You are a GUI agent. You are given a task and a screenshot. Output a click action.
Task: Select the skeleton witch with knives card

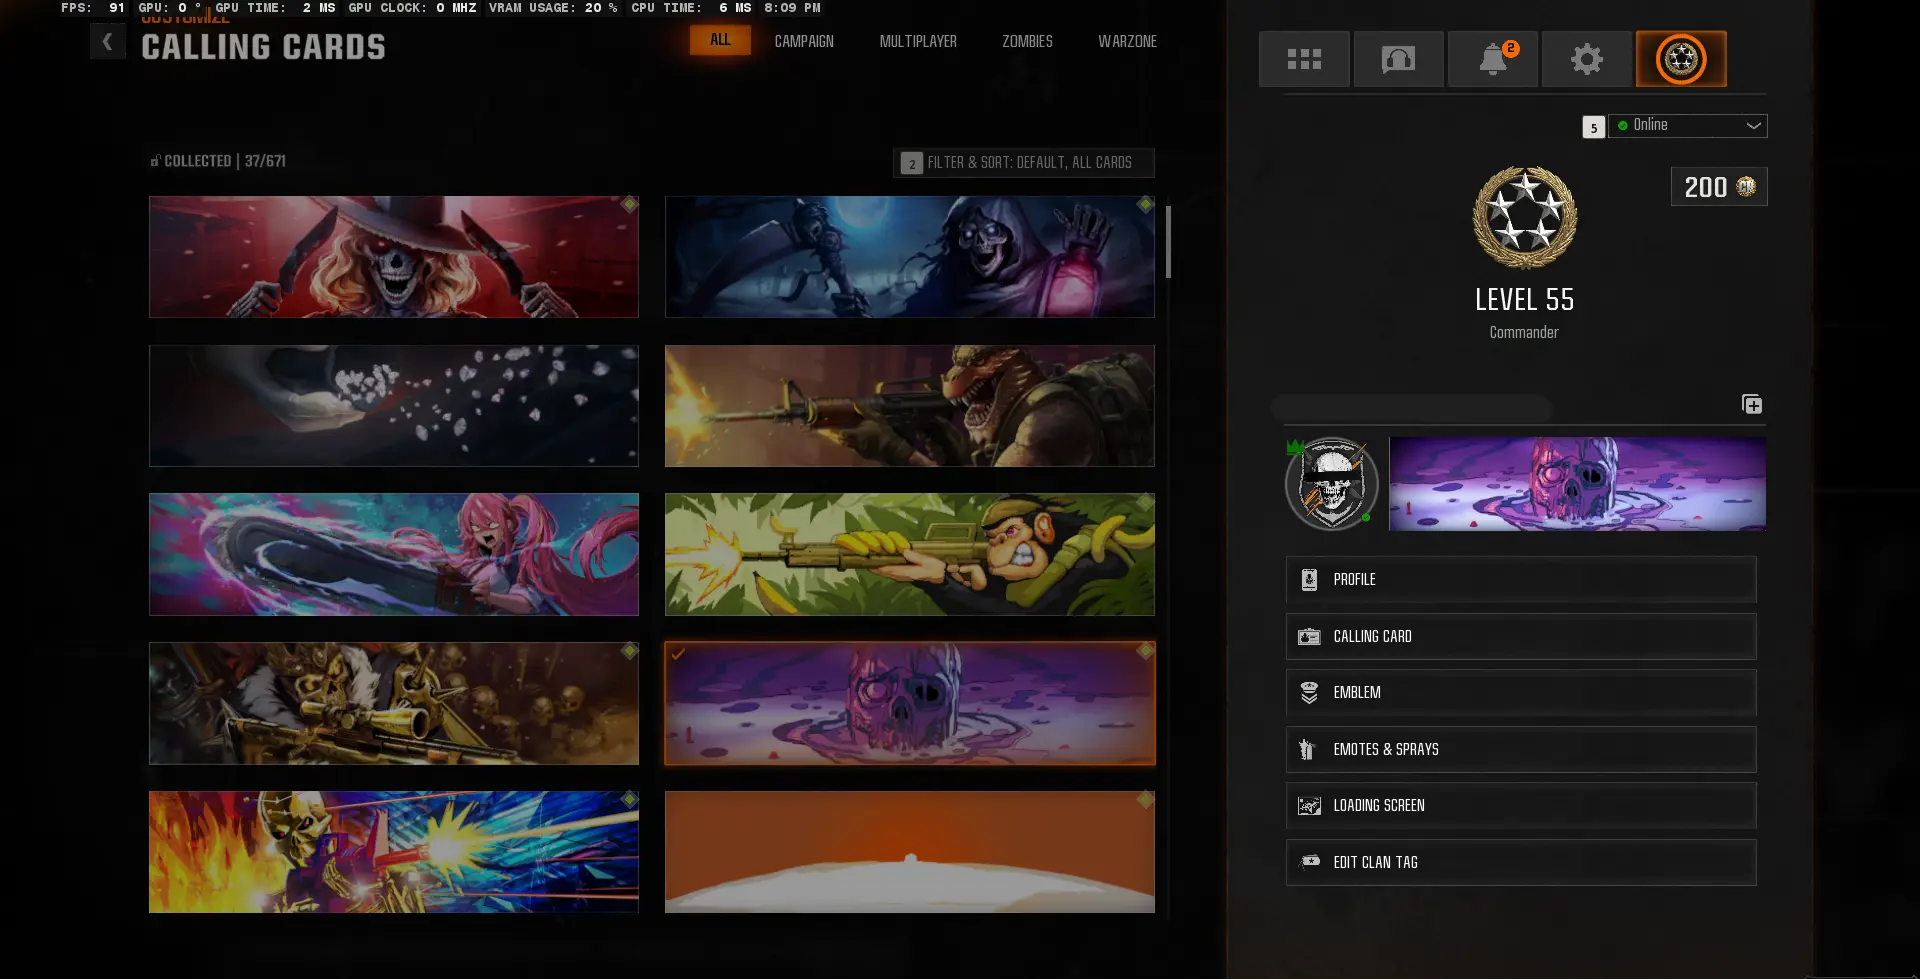click(394, 257)
